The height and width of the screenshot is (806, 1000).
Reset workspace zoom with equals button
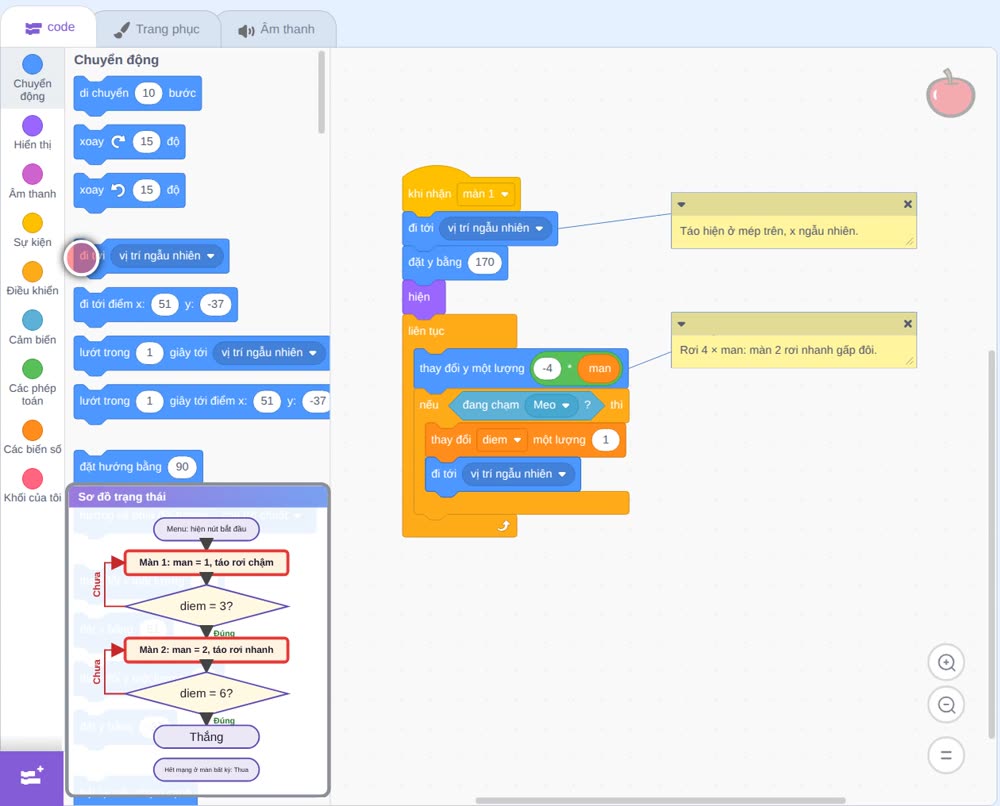tap(946, 756)
